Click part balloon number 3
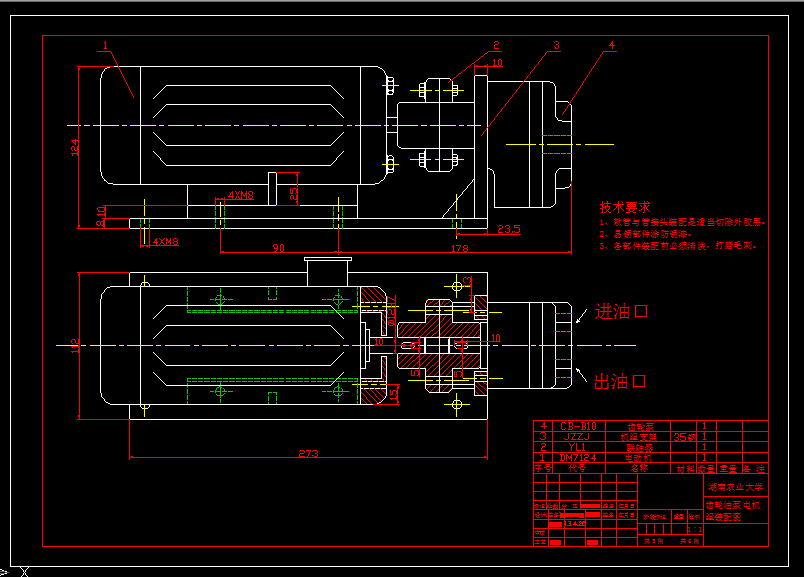This screenshot has width=804, height=577. [556, 46]
